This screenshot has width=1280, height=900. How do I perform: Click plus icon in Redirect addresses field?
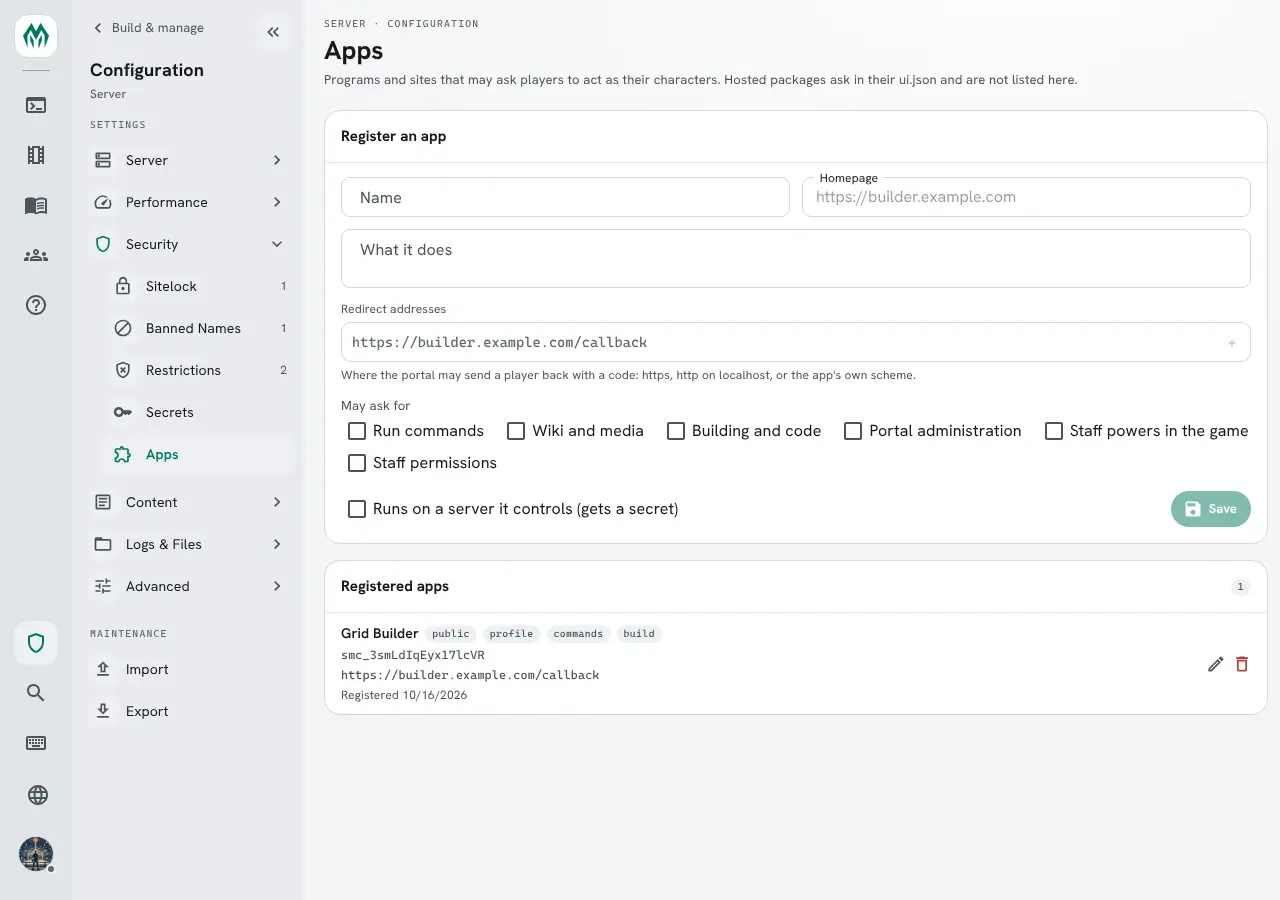[1232, 343]
